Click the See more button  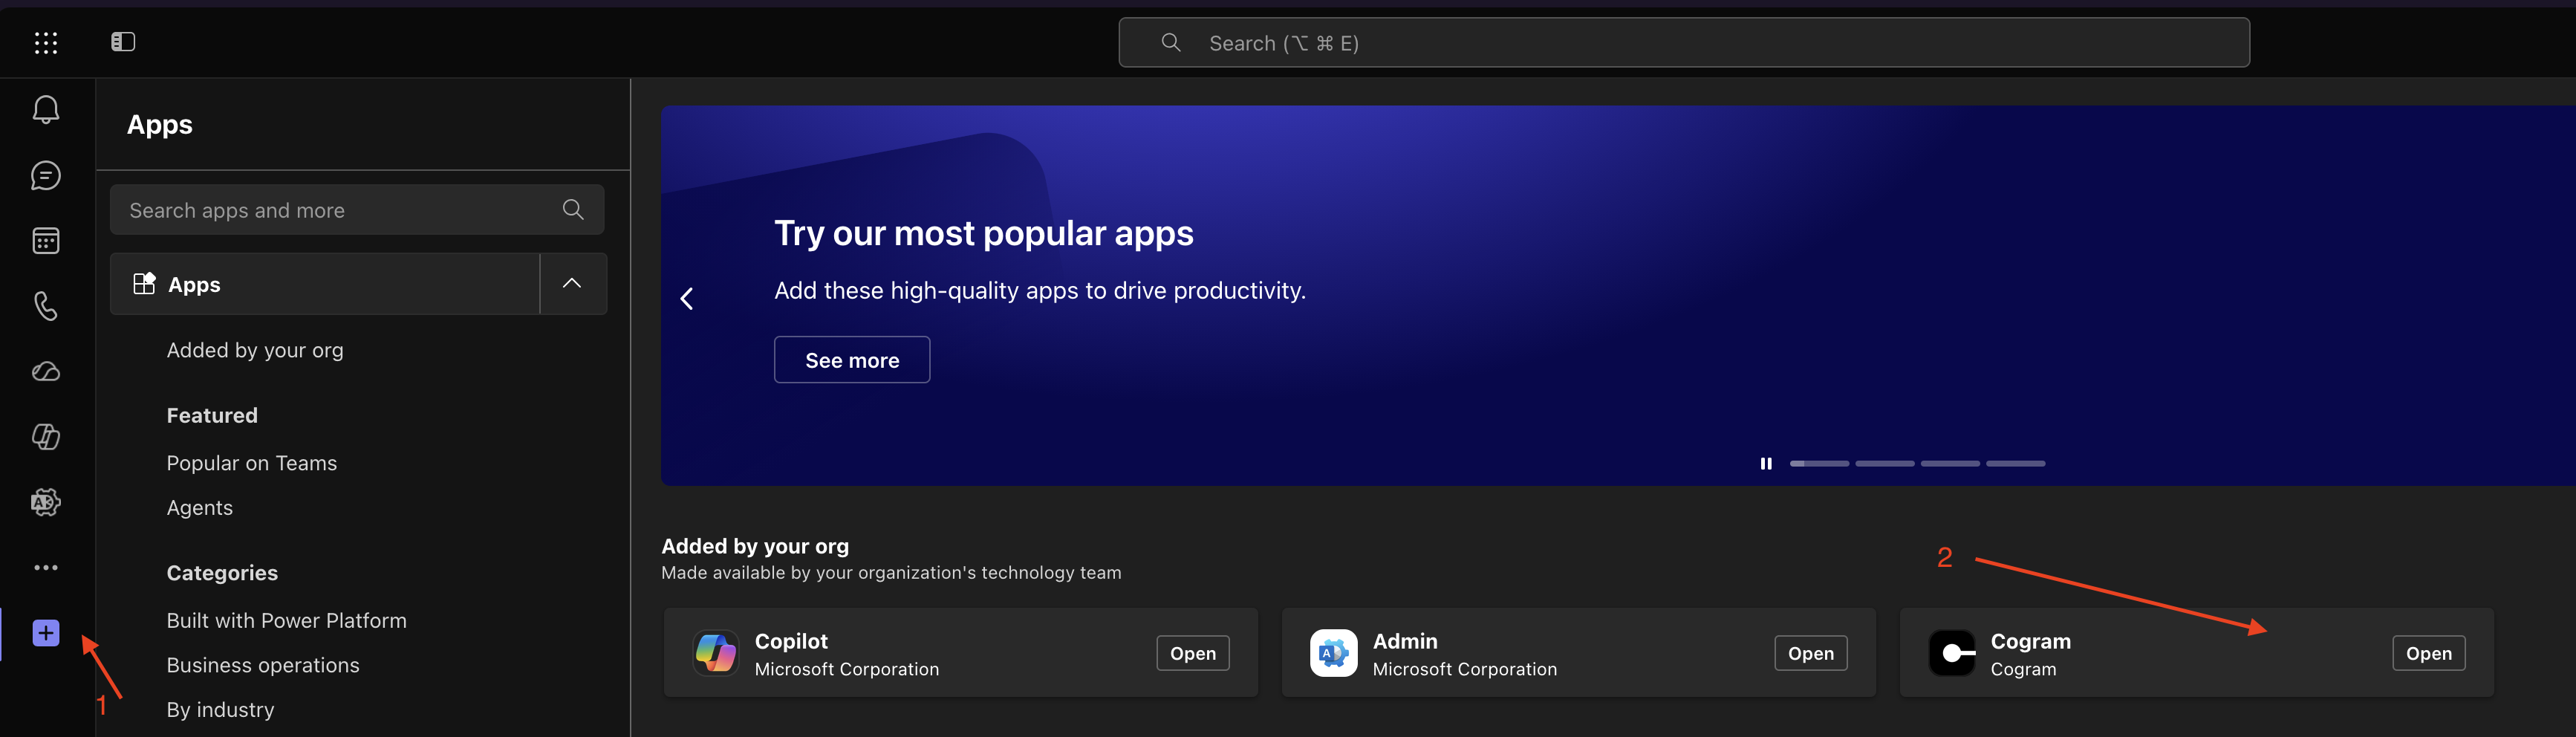click(x=852, y=360)
